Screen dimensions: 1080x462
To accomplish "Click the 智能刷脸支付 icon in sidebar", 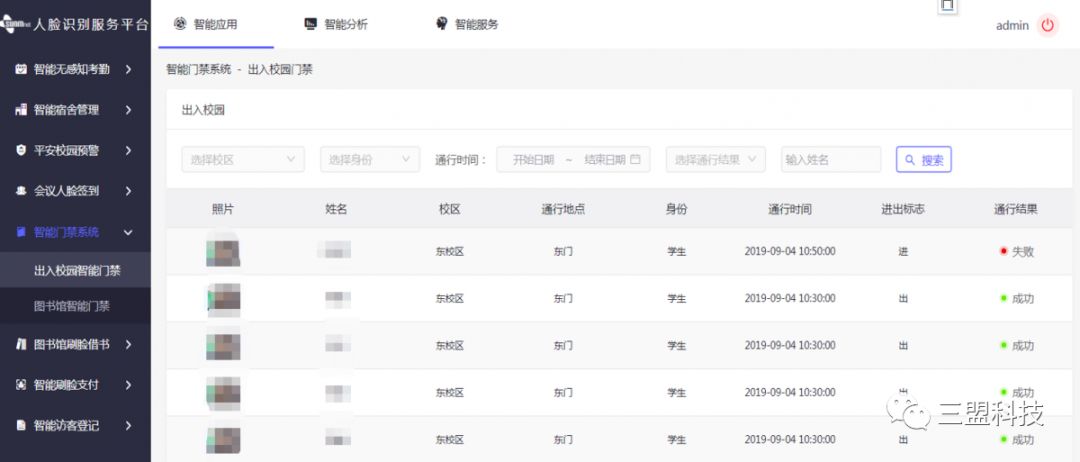I will point(21,385).
